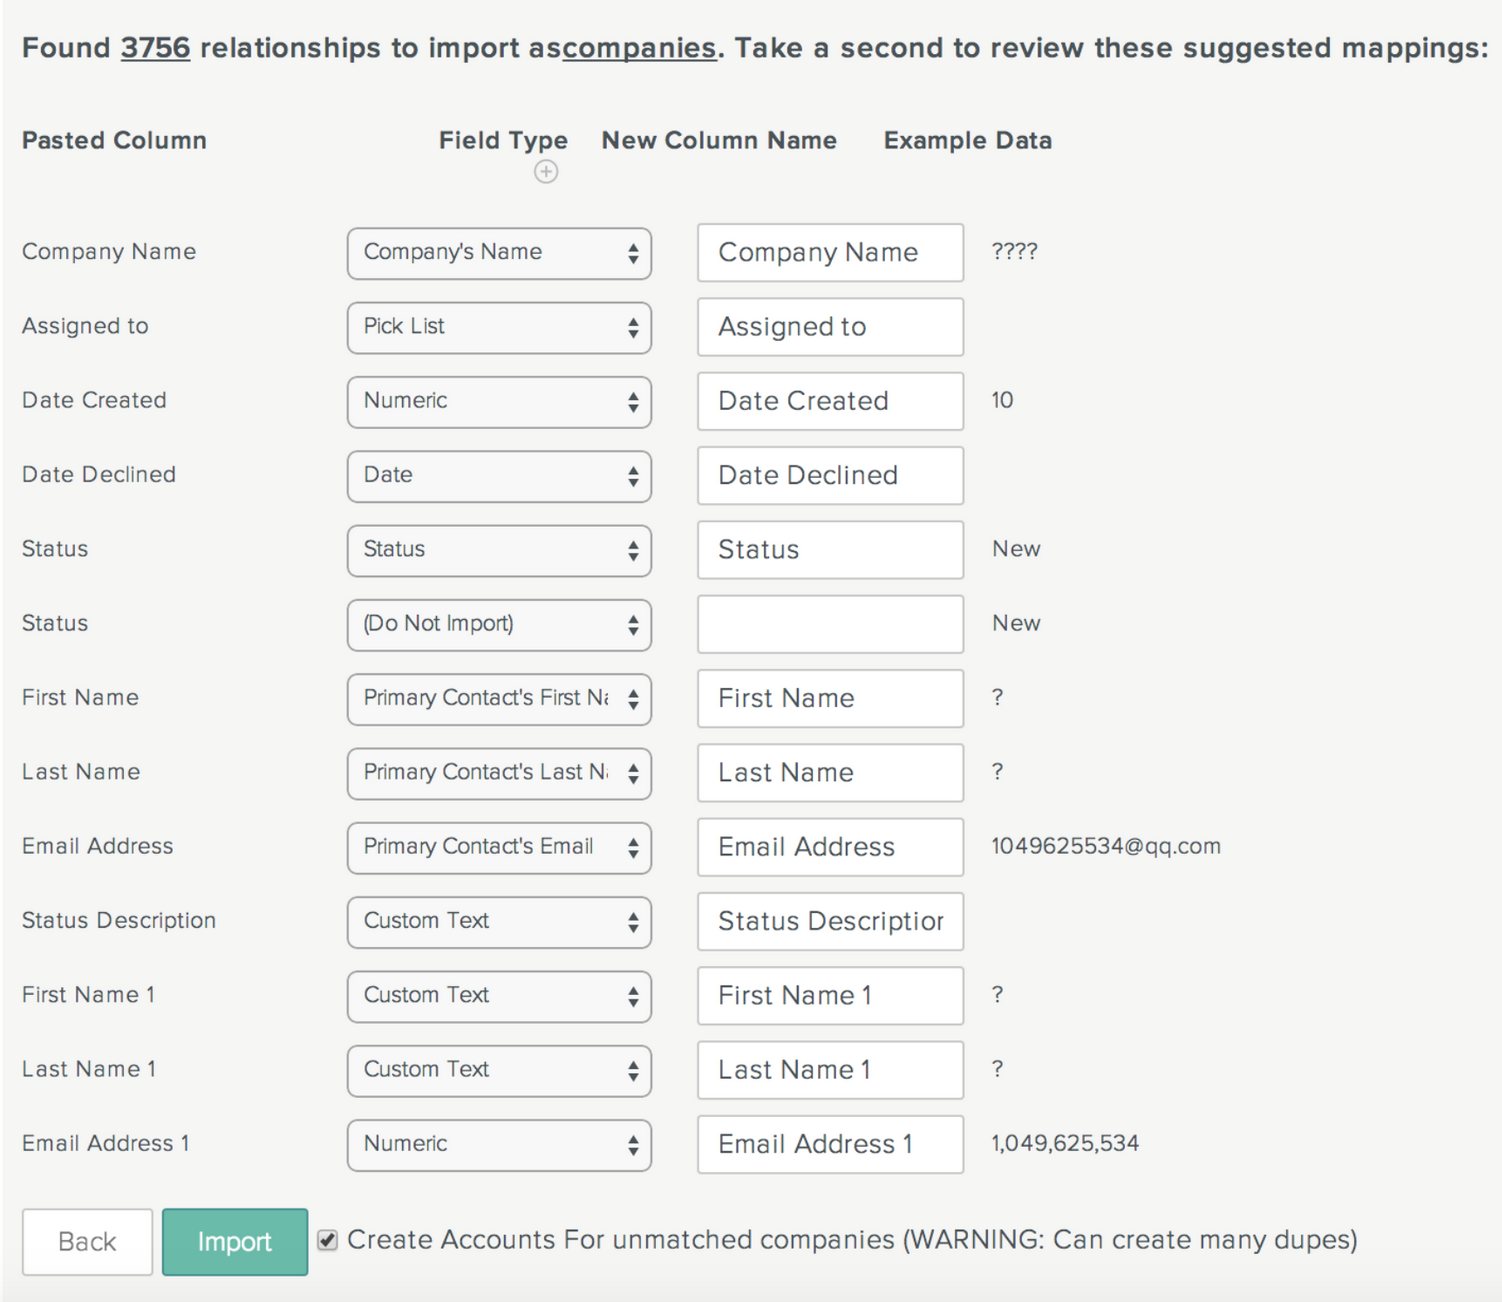Viewport: 1502px width, 1302px height.
Task: Open Custom Text dropdown for First Name 1
Action: (499, 996)
